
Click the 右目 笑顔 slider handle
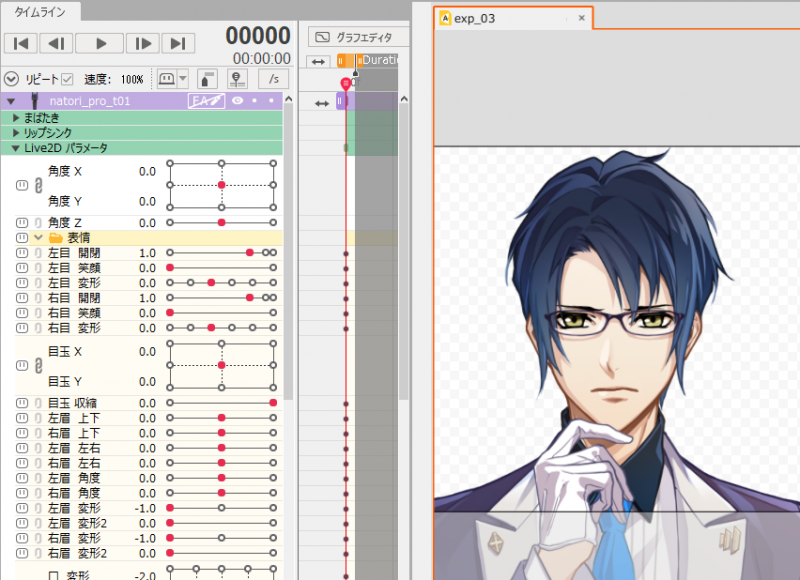tap(170, 313)
